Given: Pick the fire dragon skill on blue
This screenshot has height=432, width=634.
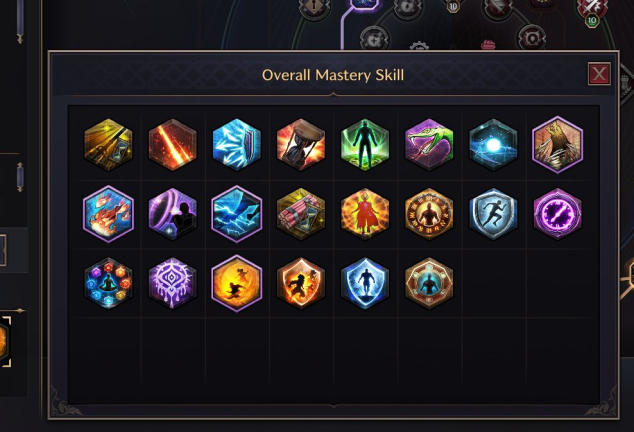Looking at the screenshot, I should coord(108,214).
